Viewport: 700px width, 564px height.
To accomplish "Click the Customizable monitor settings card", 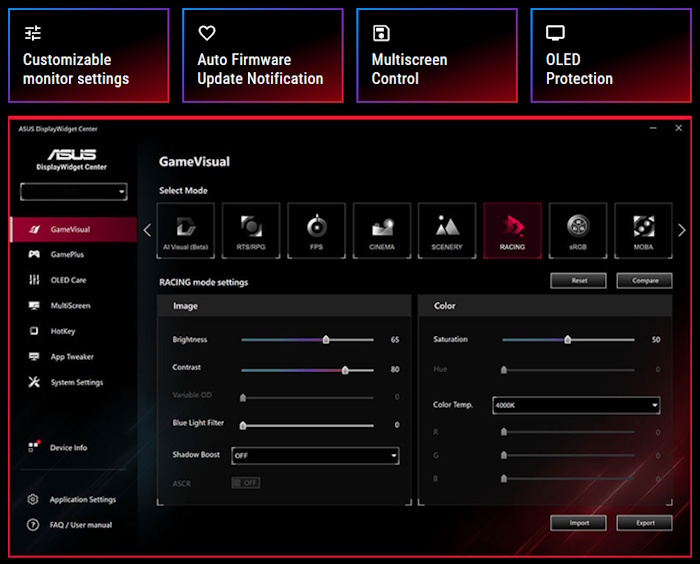I will [x=89, y=56].
